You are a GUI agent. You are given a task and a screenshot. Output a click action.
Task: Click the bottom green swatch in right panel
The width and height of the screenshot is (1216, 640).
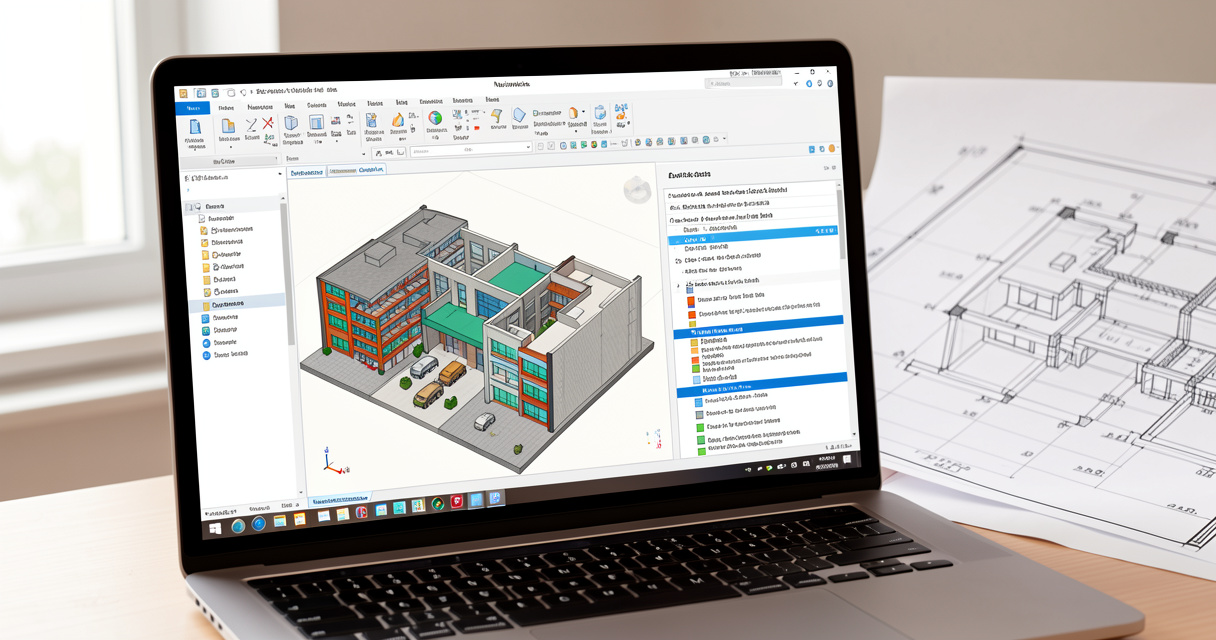tap(701, 452)
